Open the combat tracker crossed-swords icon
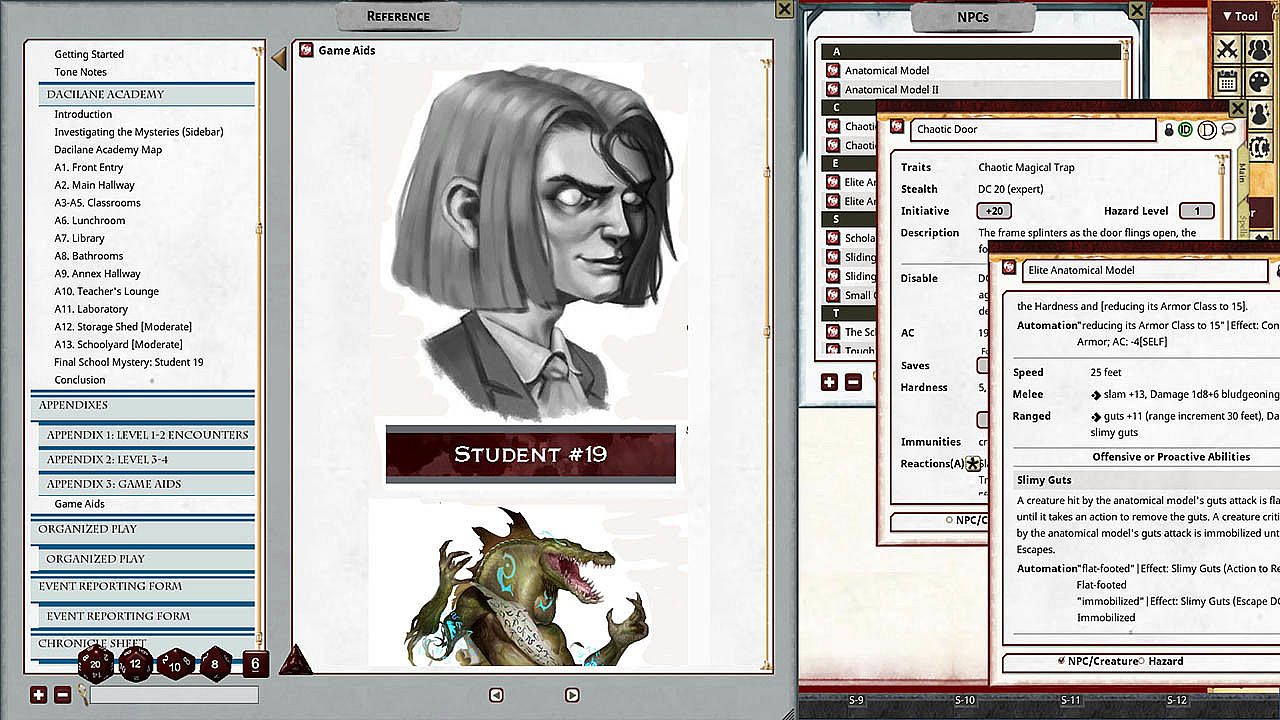This screenshot has width=1280, height=720. [x=1227, y=49]
